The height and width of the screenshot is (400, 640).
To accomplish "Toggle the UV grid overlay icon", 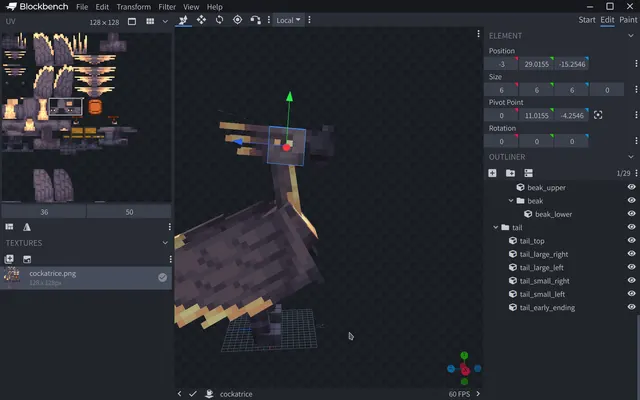I will click(150, 22).
